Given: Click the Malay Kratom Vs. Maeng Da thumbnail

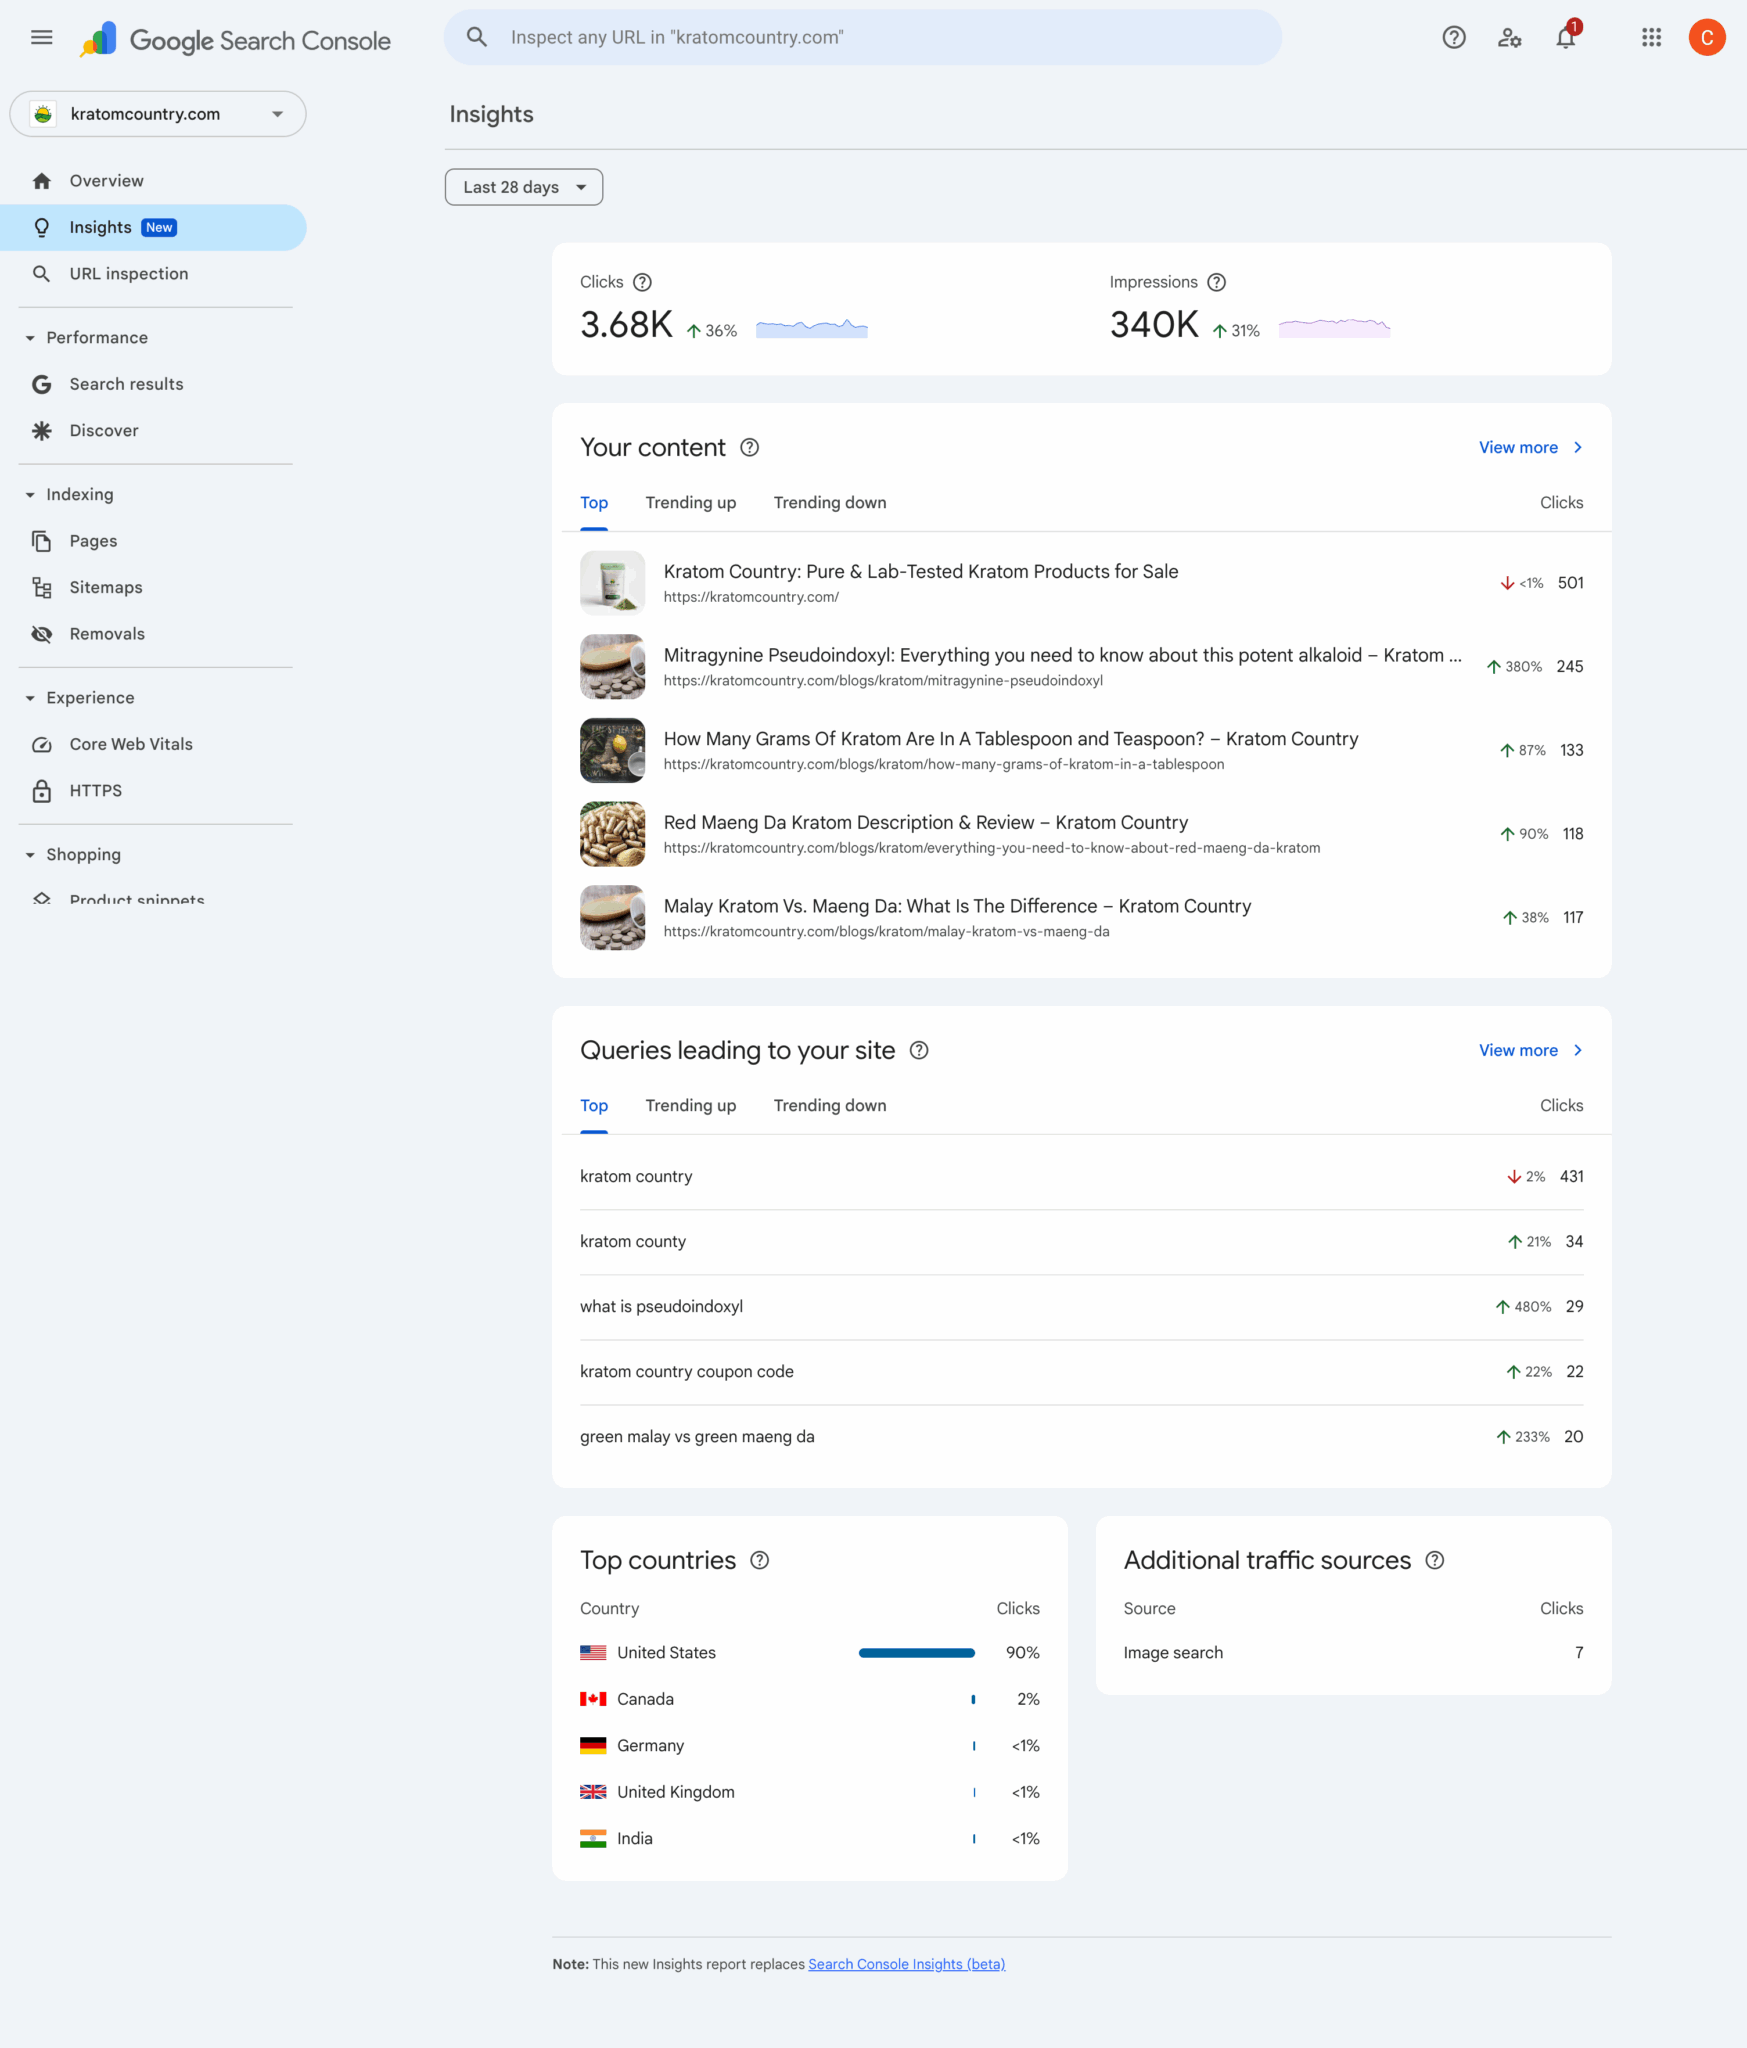Looking at the screenshot, I should click(612, 918).
